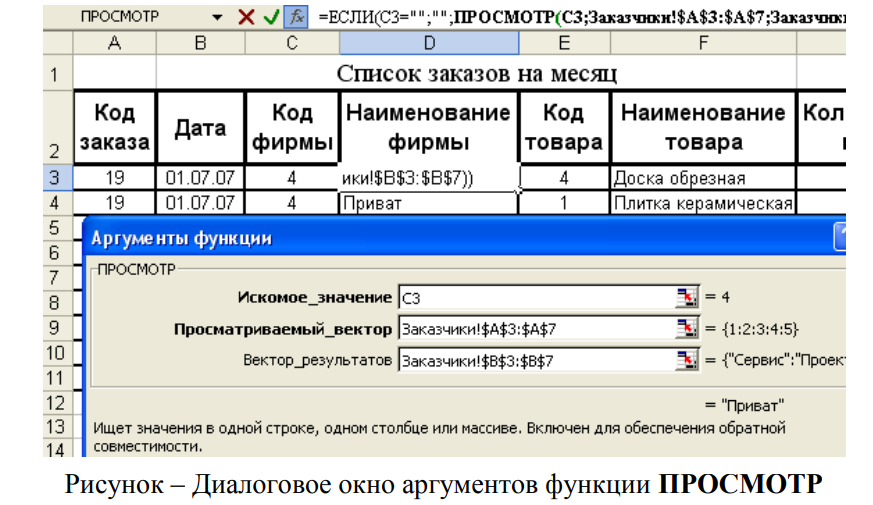This screenshot has height=505, width=873.
Task: Click the Вектор_результатов input field
Action: click(x=535, y=361)
